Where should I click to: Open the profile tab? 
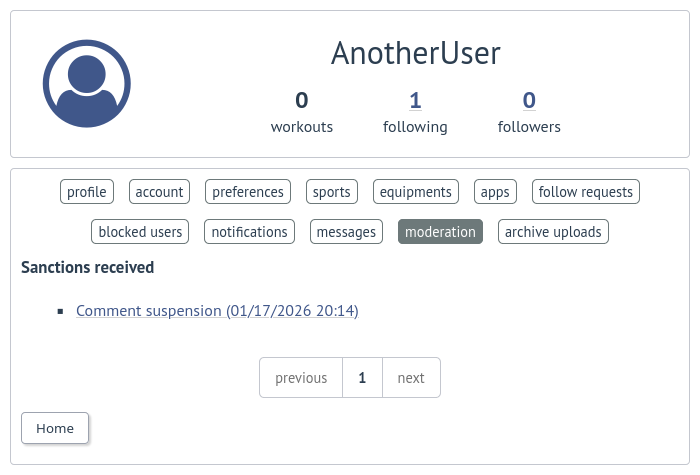click(x=87, y=192)
